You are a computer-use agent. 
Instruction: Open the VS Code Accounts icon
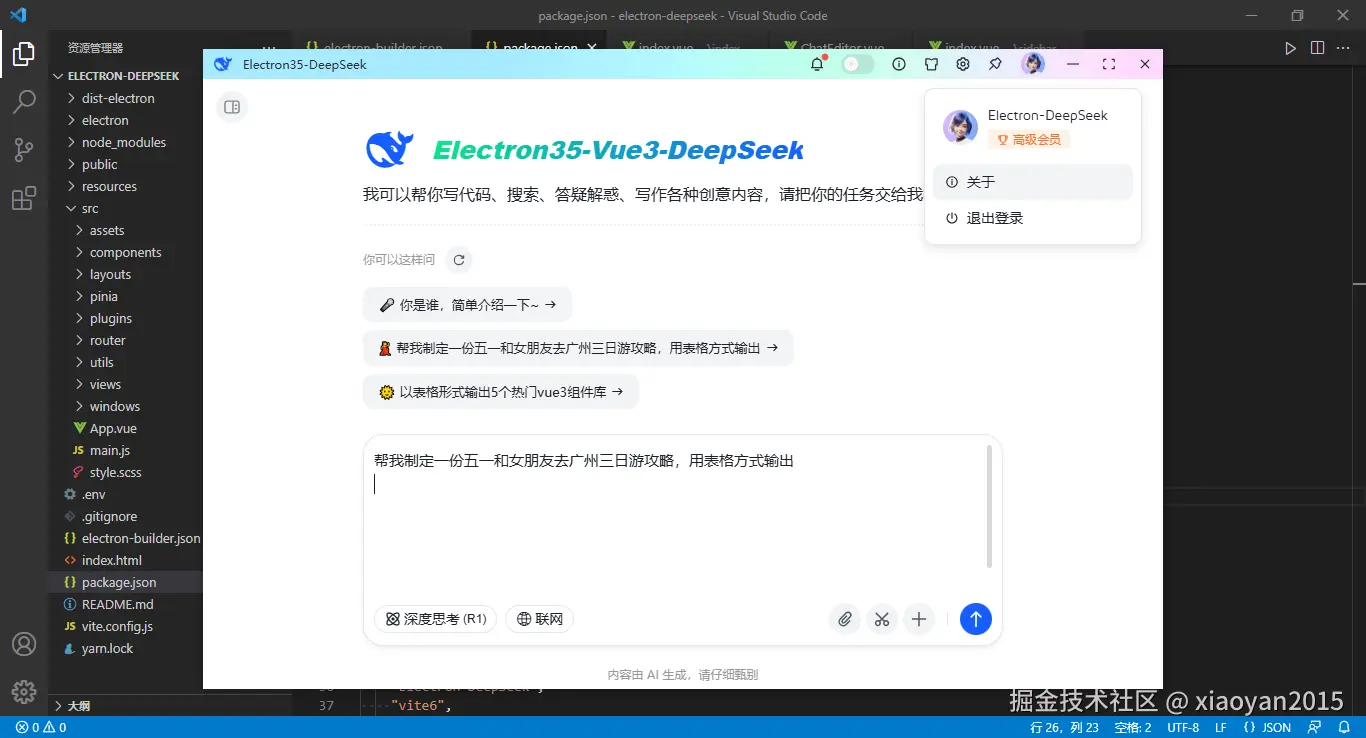click(x=24, y=644)
